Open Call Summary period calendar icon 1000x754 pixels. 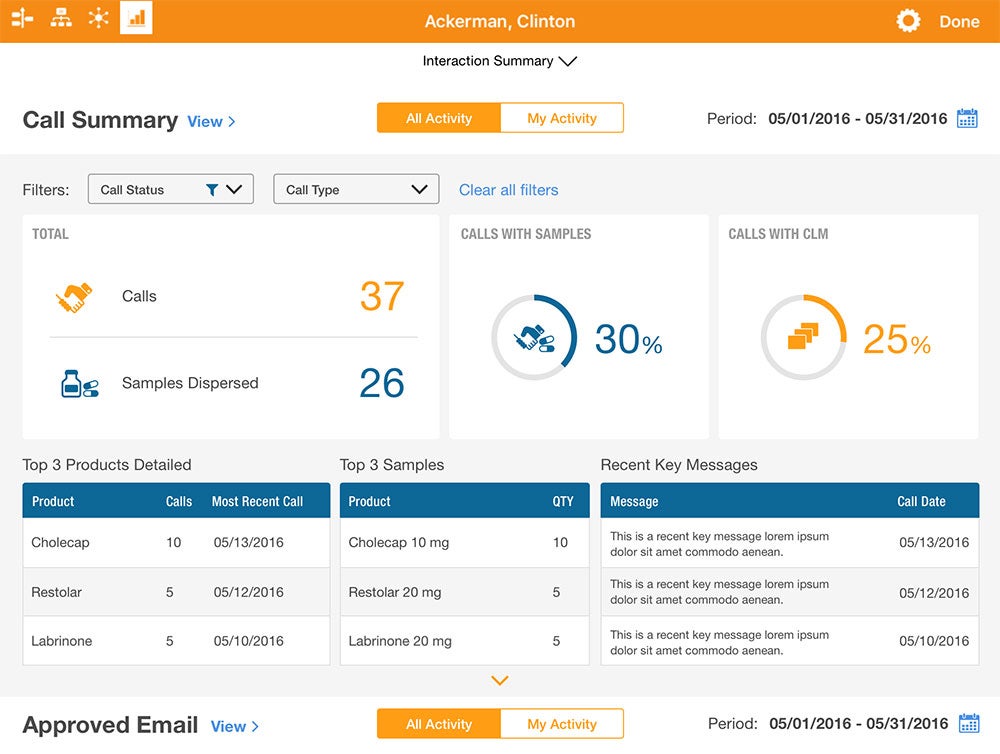[967, 118]
